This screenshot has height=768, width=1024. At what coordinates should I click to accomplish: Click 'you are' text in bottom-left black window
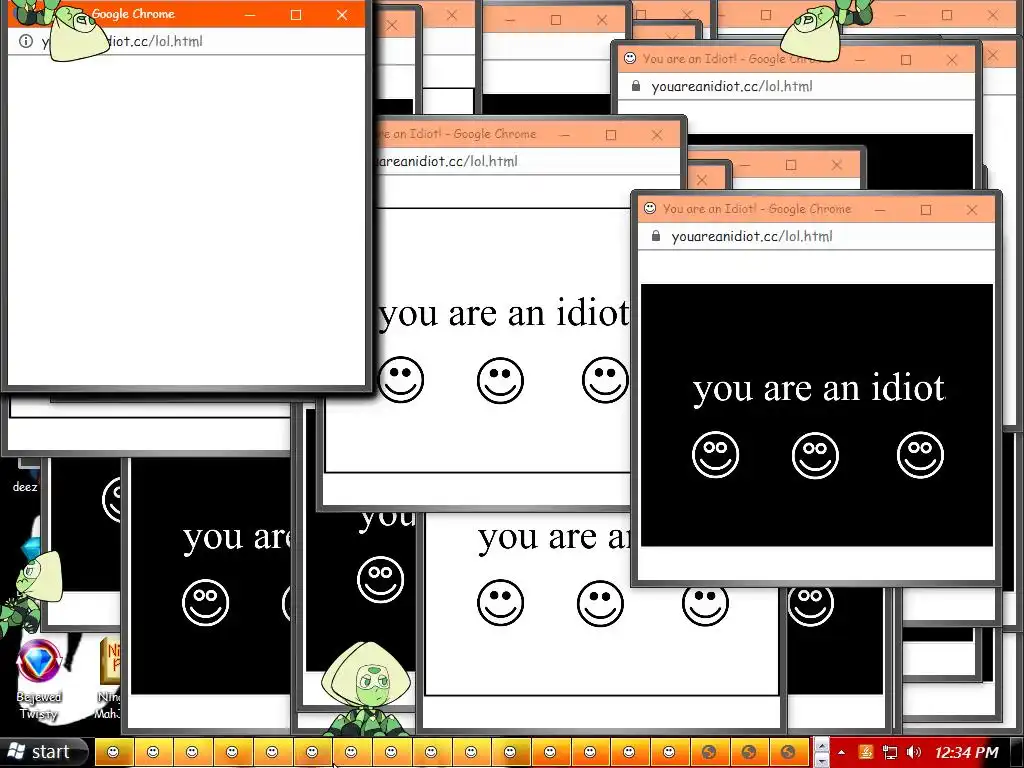236,538
